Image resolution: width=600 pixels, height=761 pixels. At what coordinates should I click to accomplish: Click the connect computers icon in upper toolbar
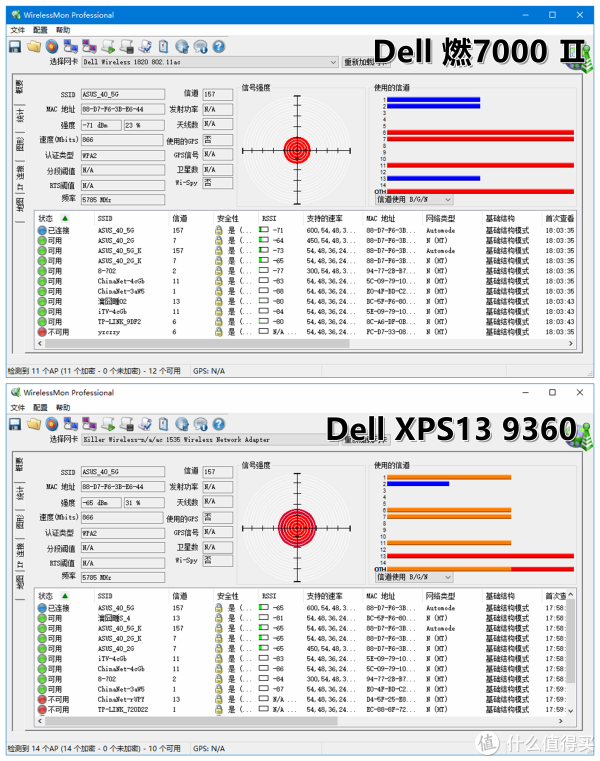(x=70, y=47)
